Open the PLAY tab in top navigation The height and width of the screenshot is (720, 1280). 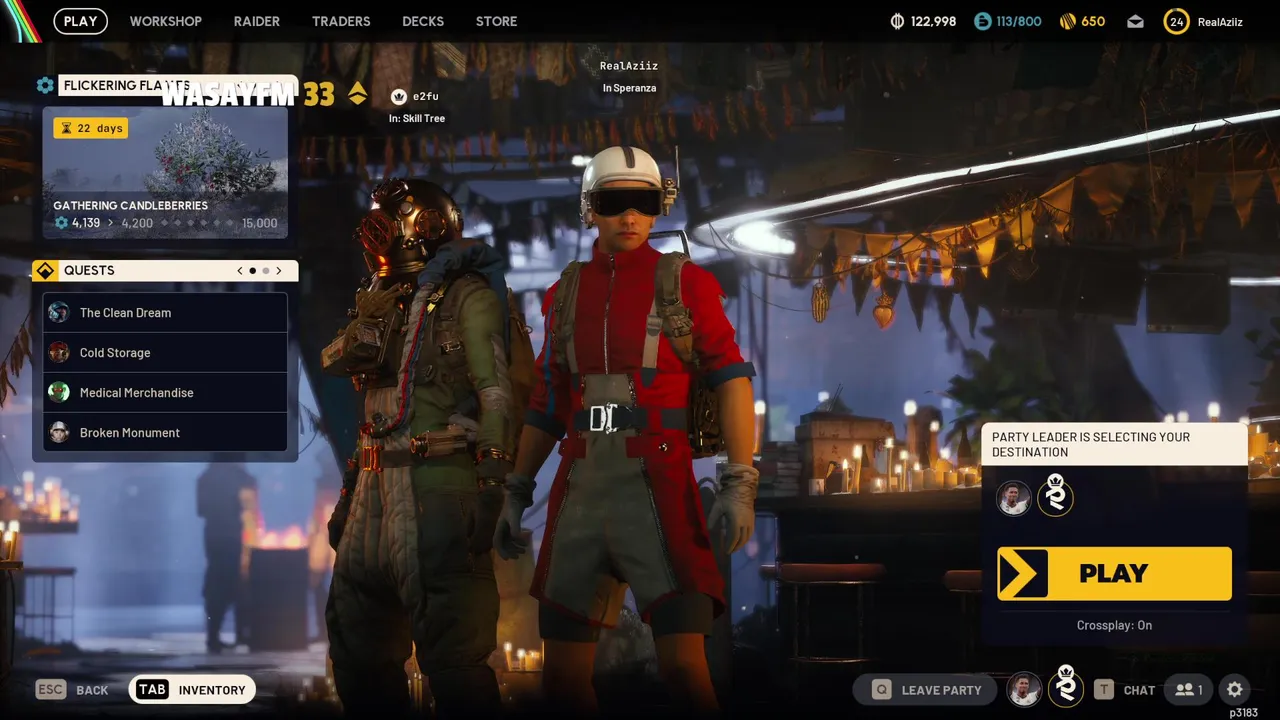point(80,21)
